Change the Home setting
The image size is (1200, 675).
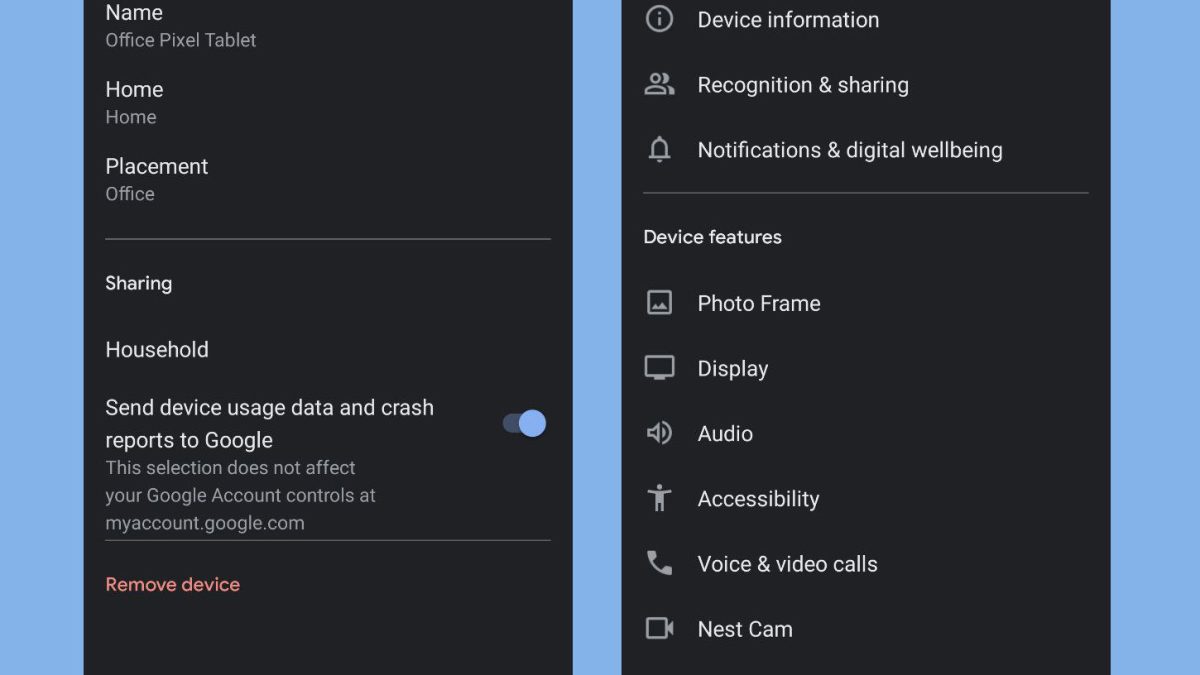click(134, 102)
